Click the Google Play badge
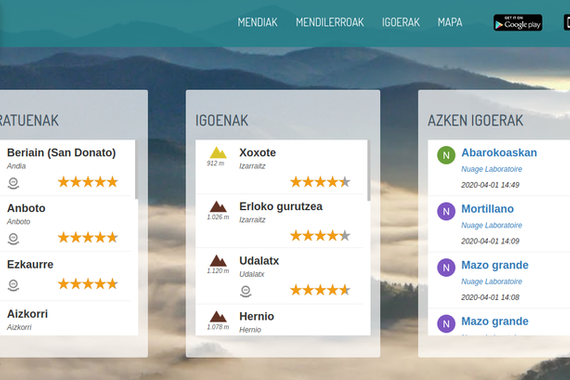 pos(518,23)
